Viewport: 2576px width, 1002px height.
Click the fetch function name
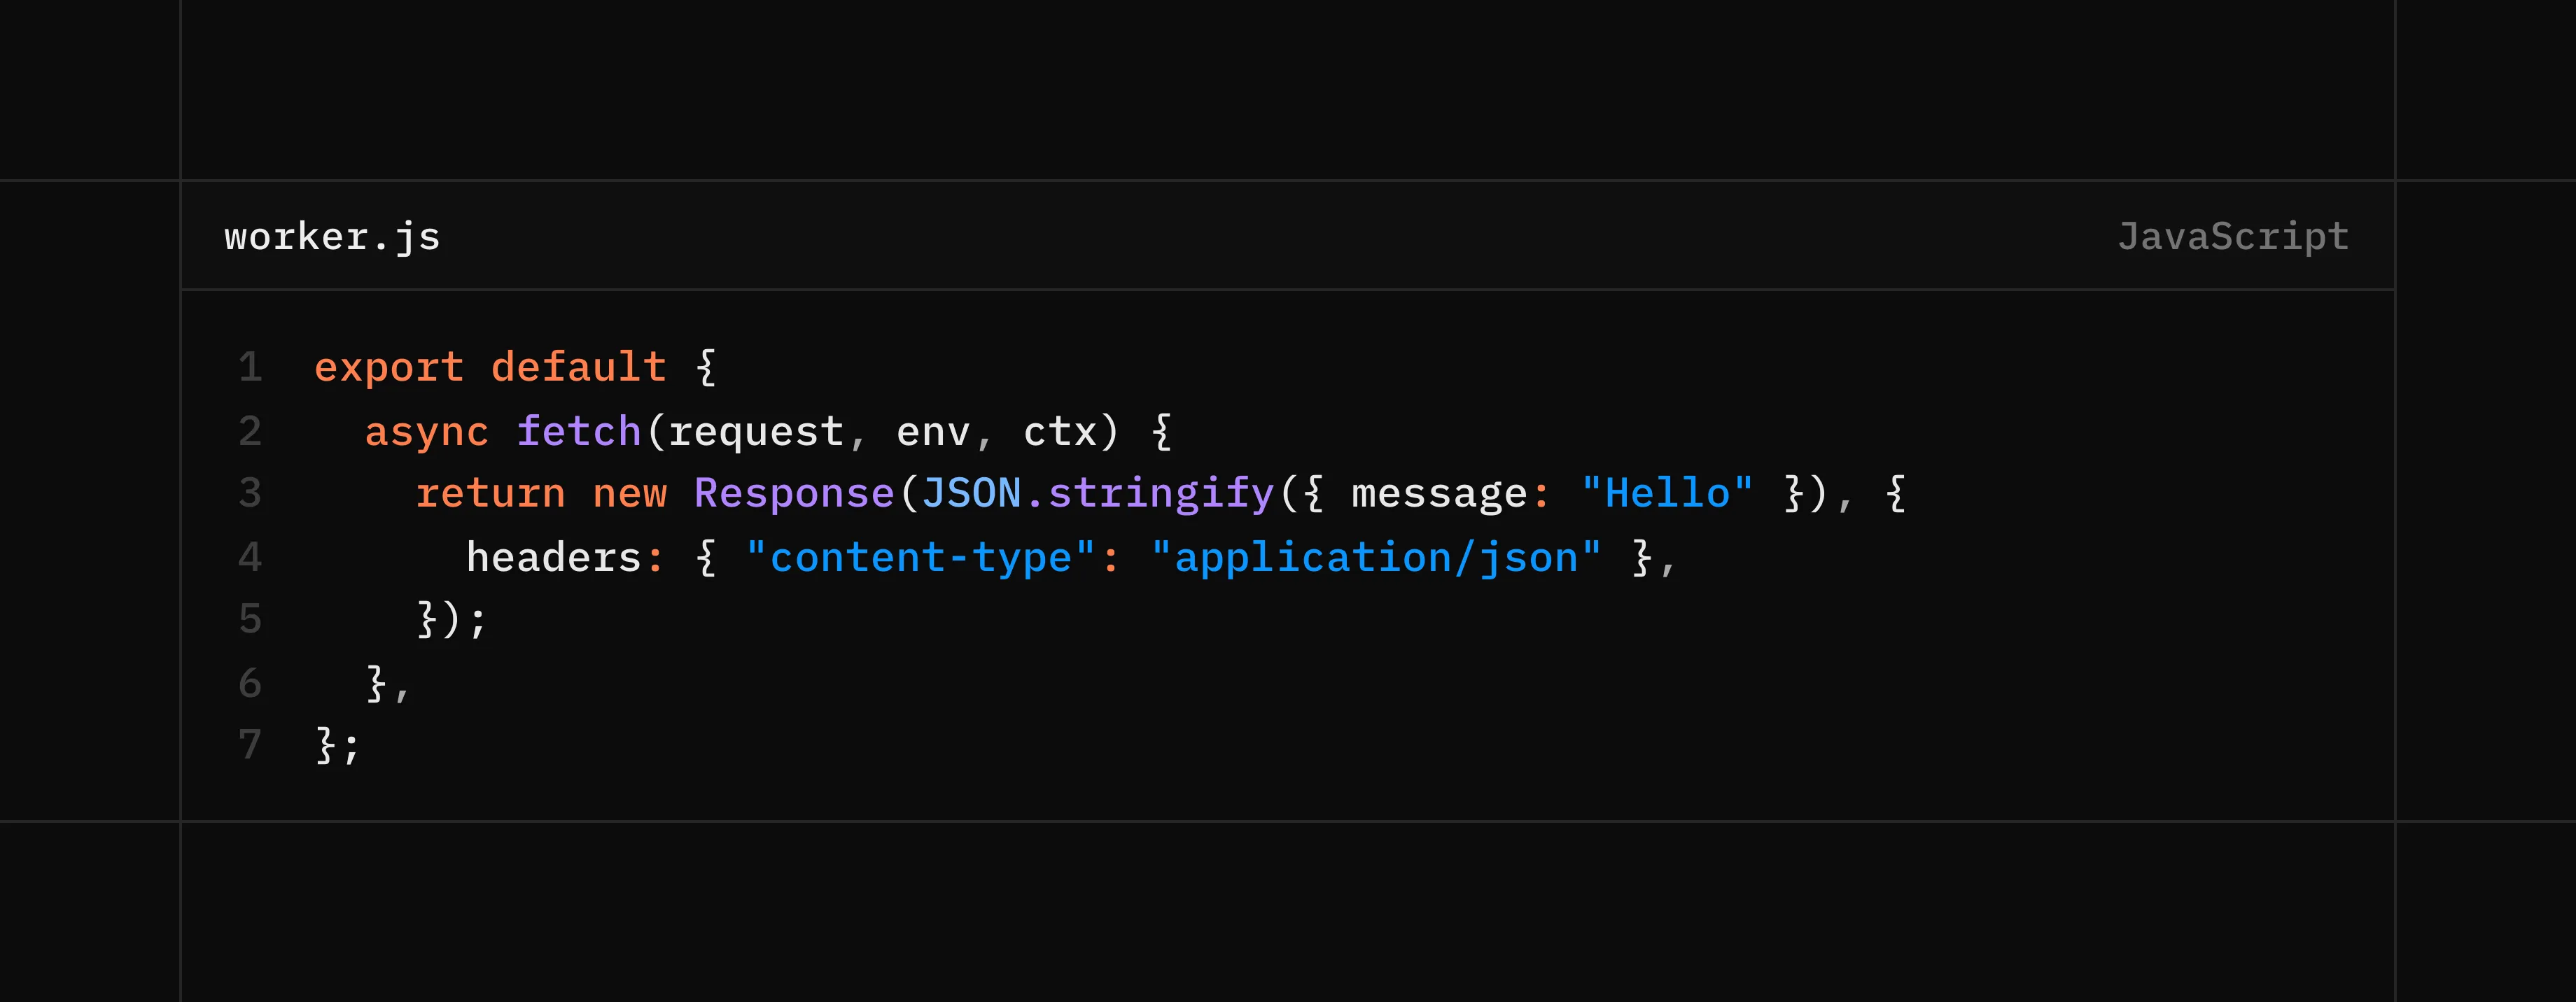(x=578, y=431)
